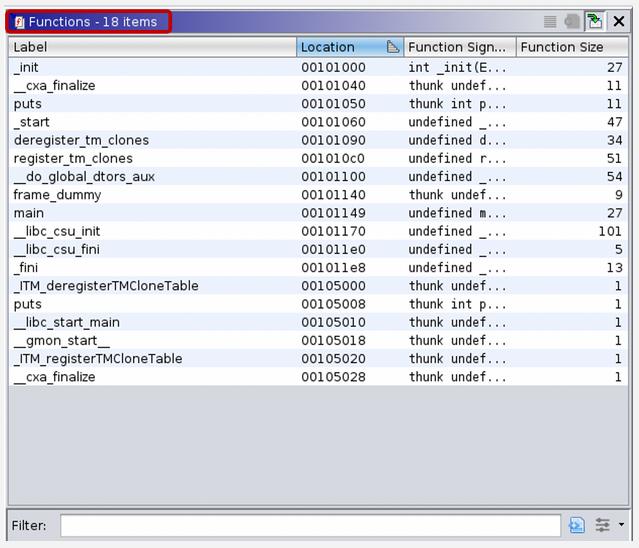Click location 00101000 of _init
The width and height of the screenshot is (639, 548).
(x=334, y=67)
